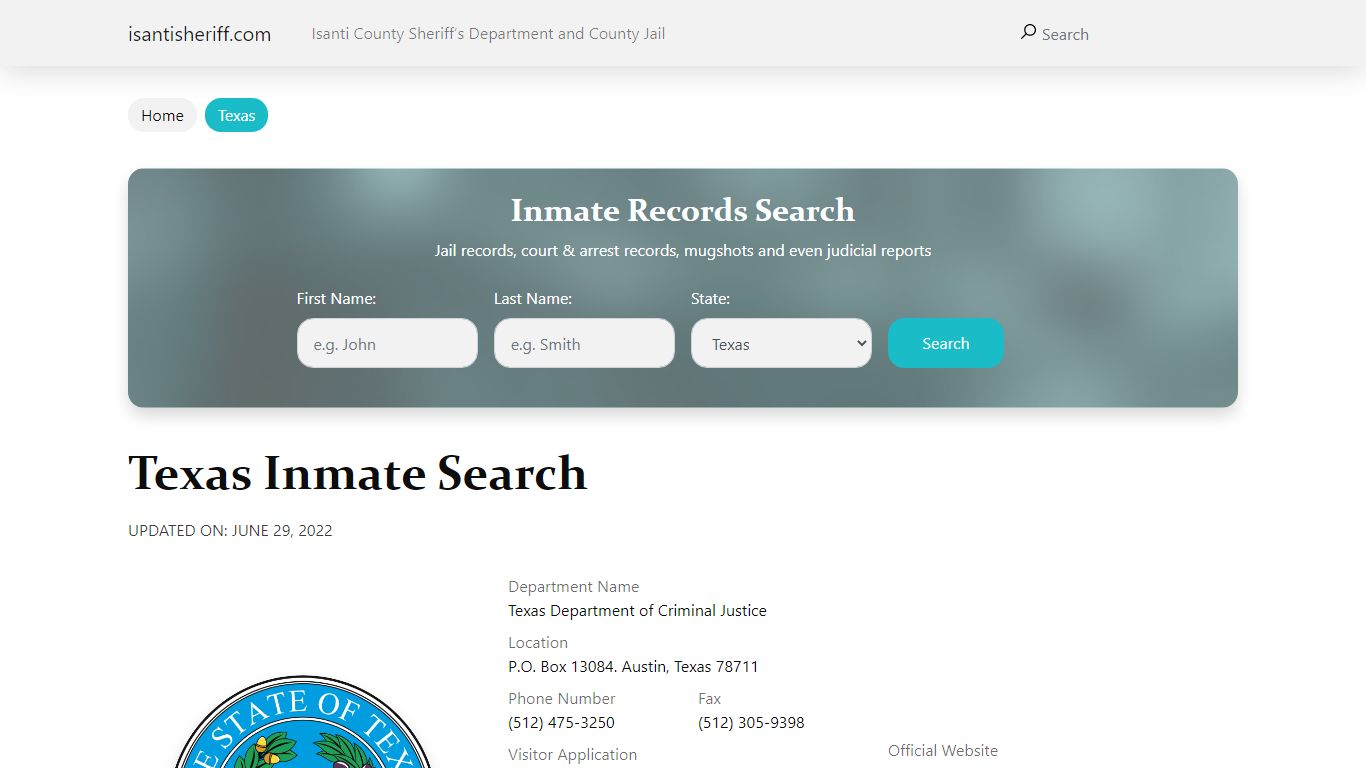
Task: Open the State dropdown showing Texas
Action: (781, 343)
